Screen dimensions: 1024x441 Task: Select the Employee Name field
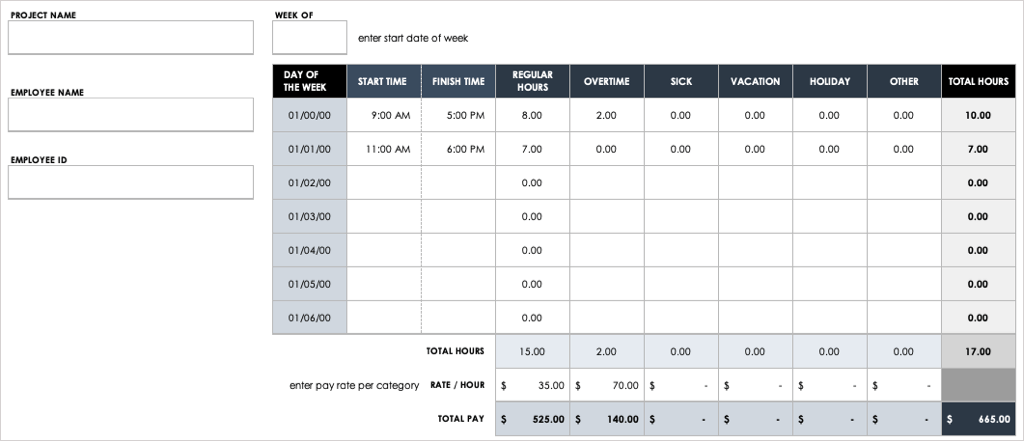(x=130, y=114)
